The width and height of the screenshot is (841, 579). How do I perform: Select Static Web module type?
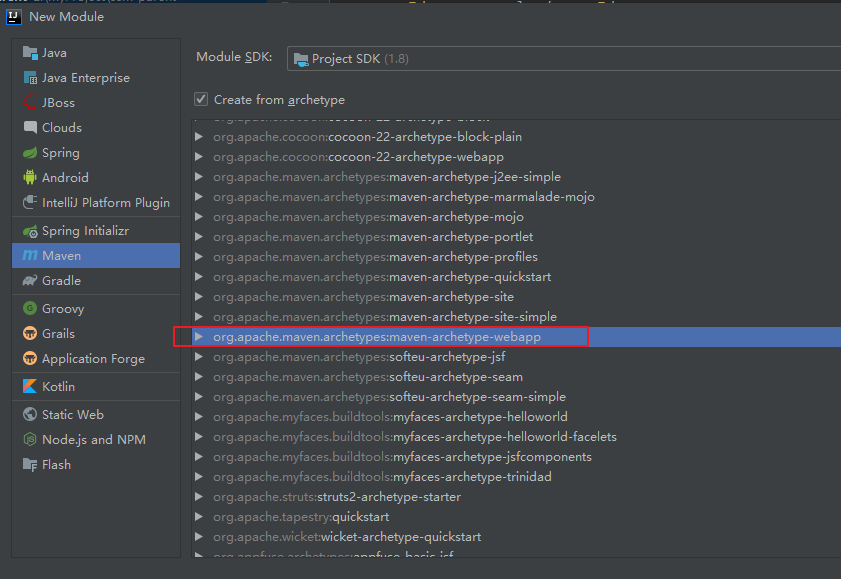click(x=96, y=414)
